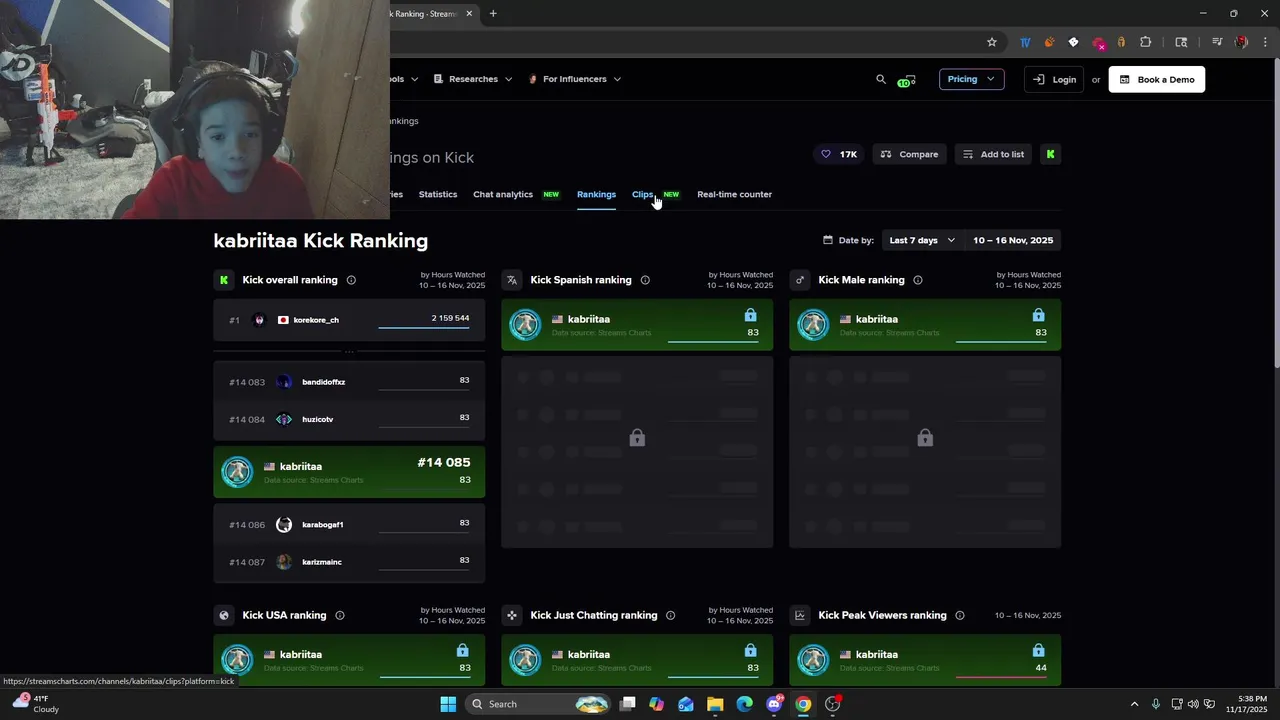The image size is (1280, 720).
Task: Open the site search magnifier icon
Action: click(881, 79)
